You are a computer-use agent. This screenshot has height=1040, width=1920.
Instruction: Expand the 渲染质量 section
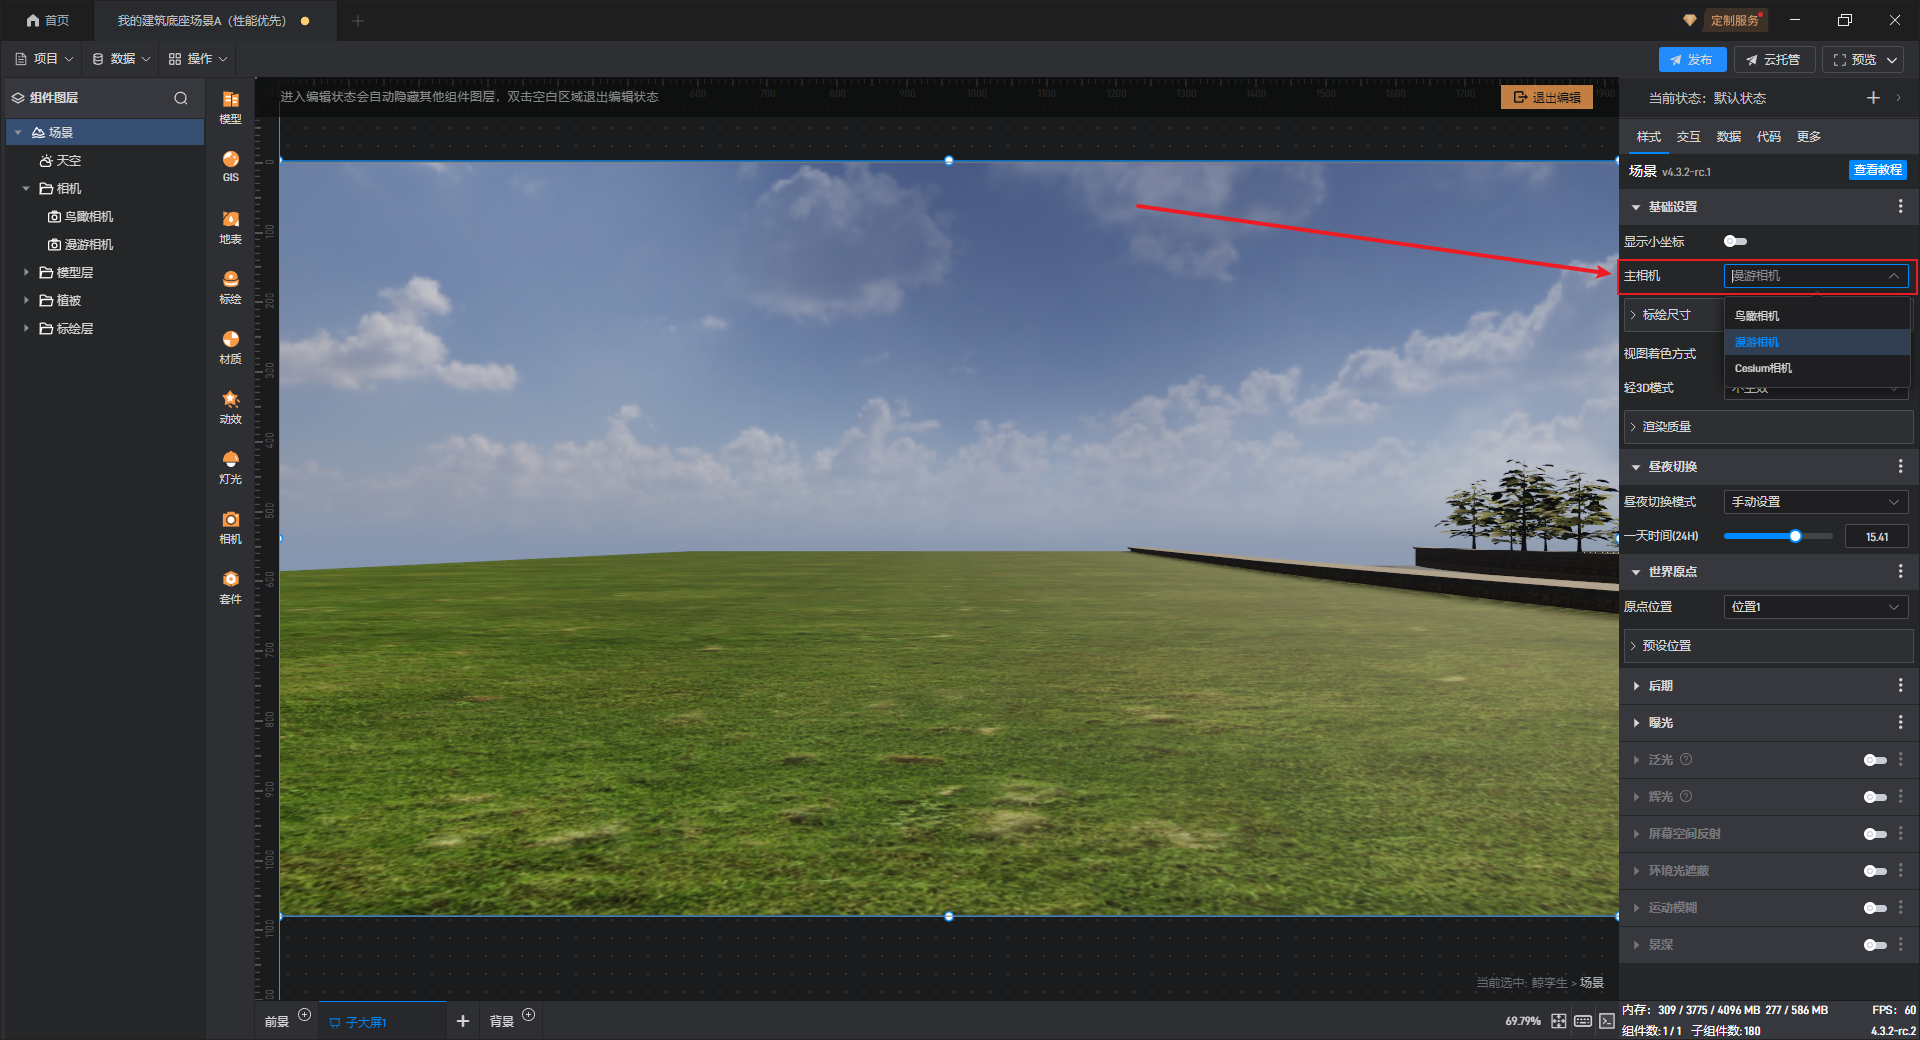coord(1768,427)
